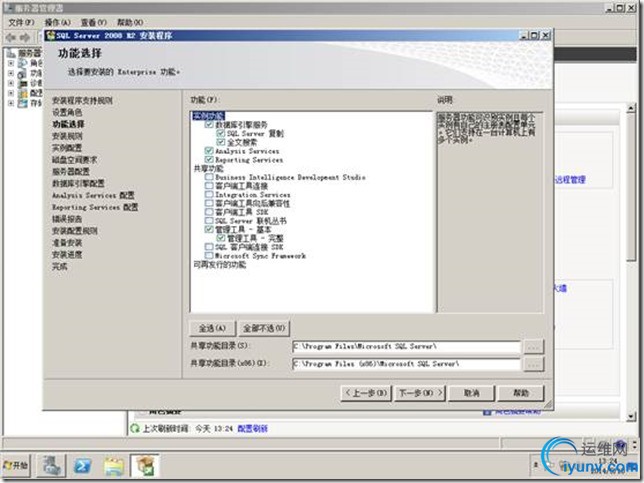Uncheck 管理工具 - 完整 feature
Screen dimensions: 644x483
pos(221,238)
